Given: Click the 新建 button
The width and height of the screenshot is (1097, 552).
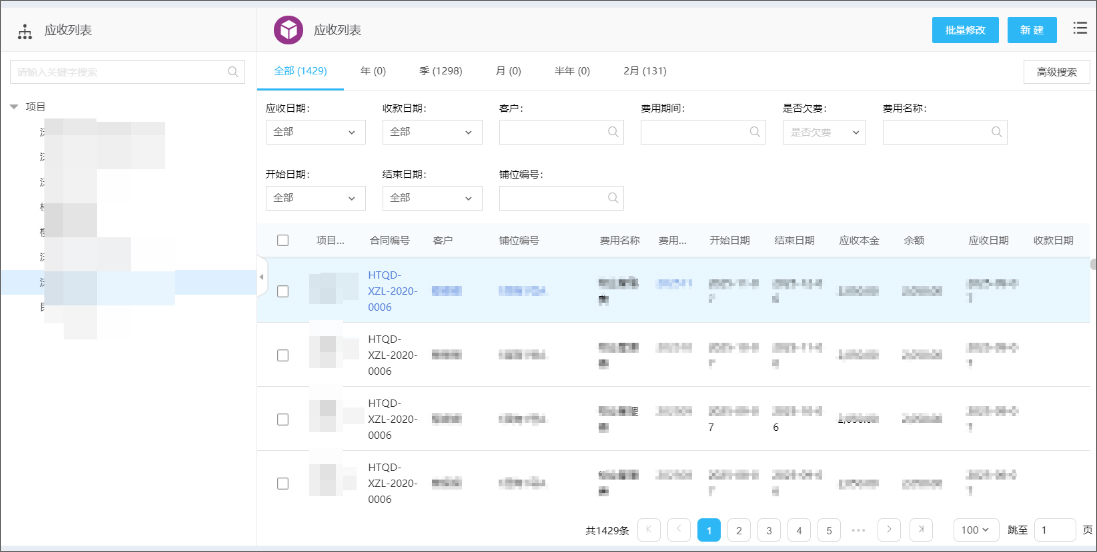Looking at the screenshot, I should (1032, 30).
